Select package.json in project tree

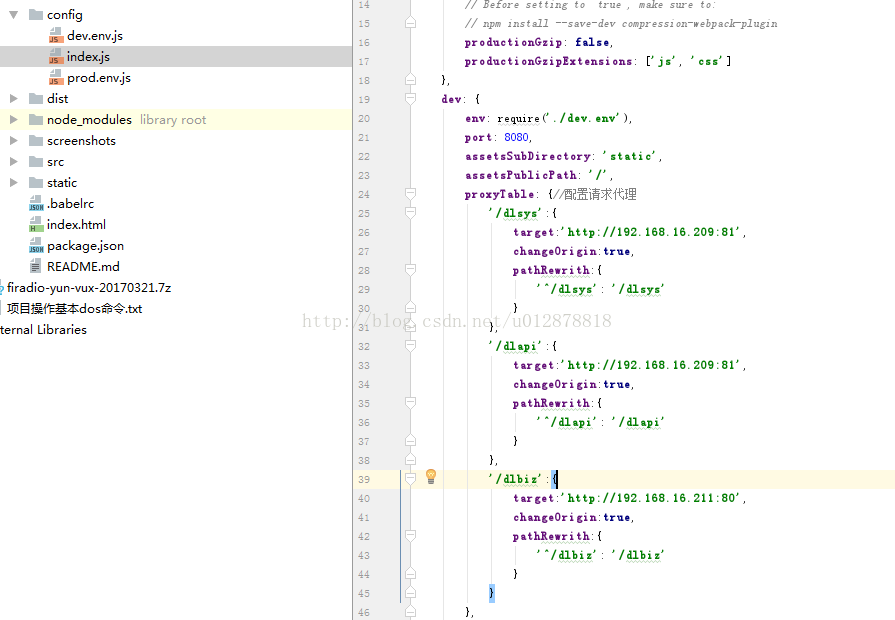tap(85, 246)
